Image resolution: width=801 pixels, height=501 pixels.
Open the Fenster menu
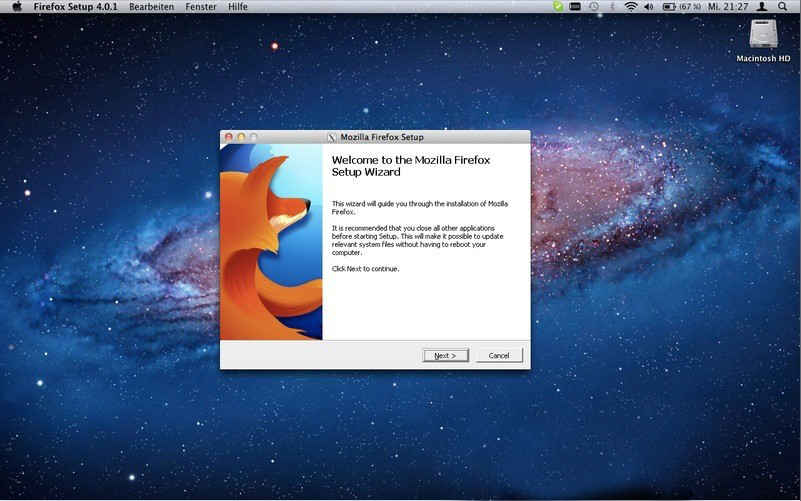(200, 7)
